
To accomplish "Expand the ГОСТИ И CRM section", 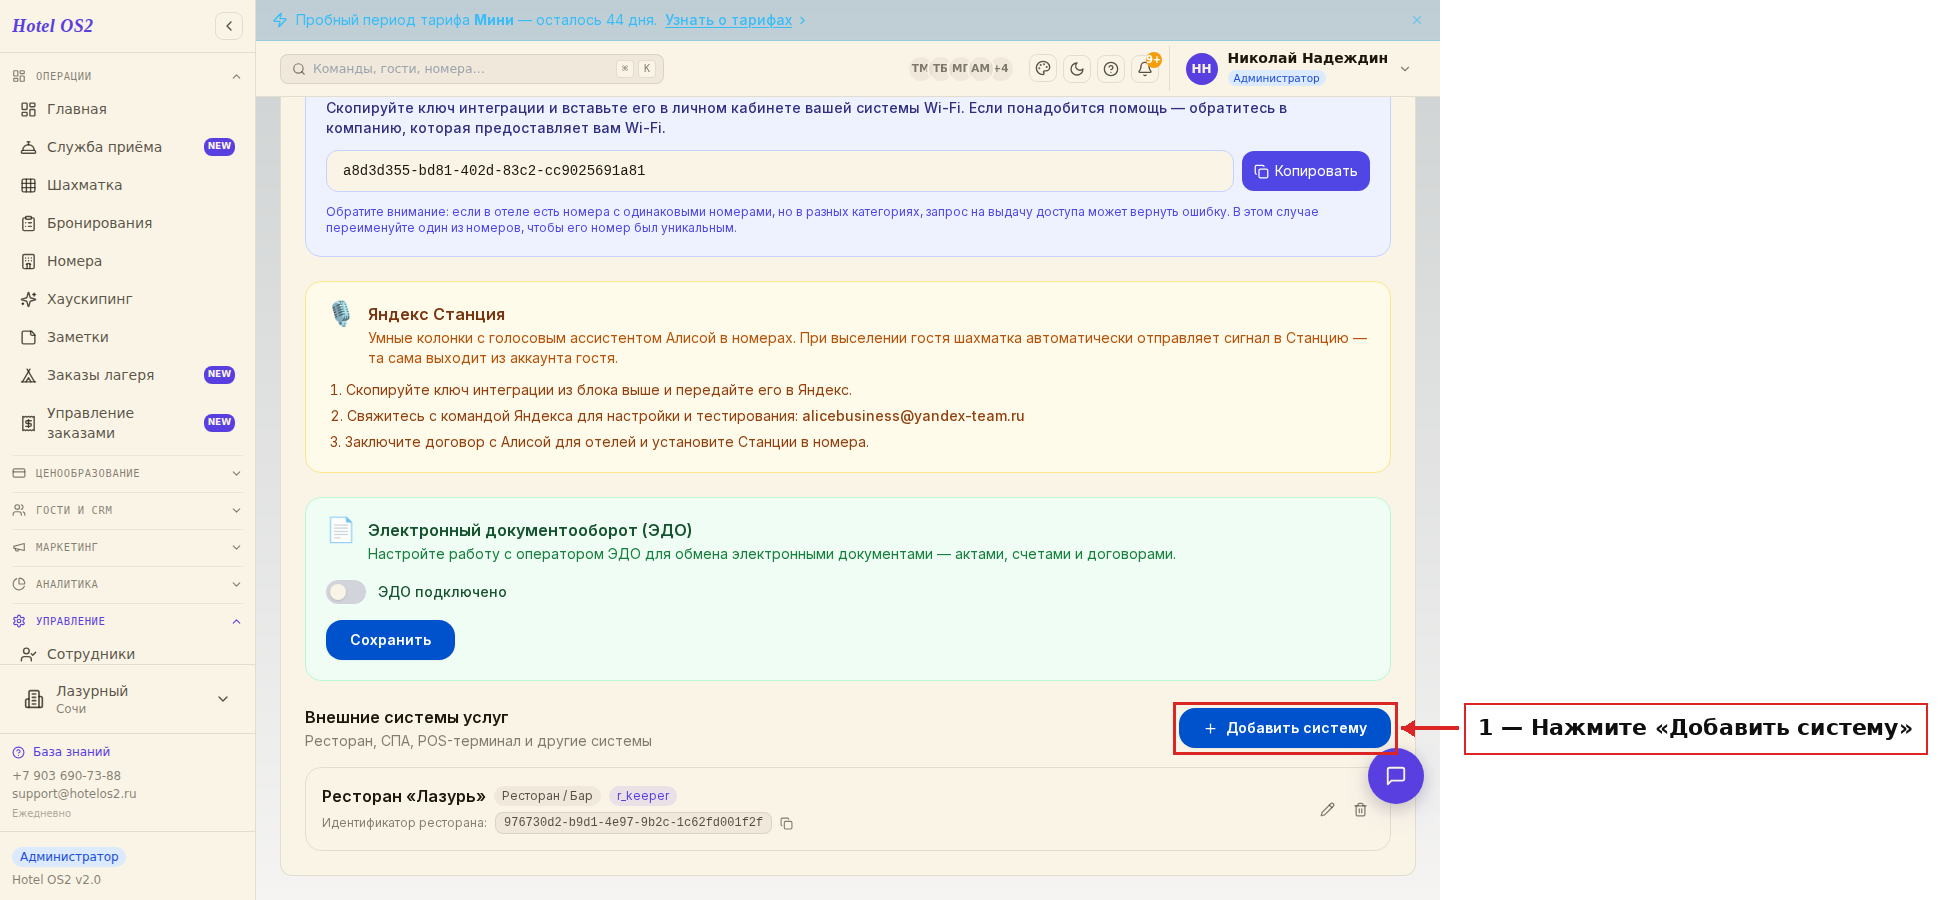I will 127,510.
